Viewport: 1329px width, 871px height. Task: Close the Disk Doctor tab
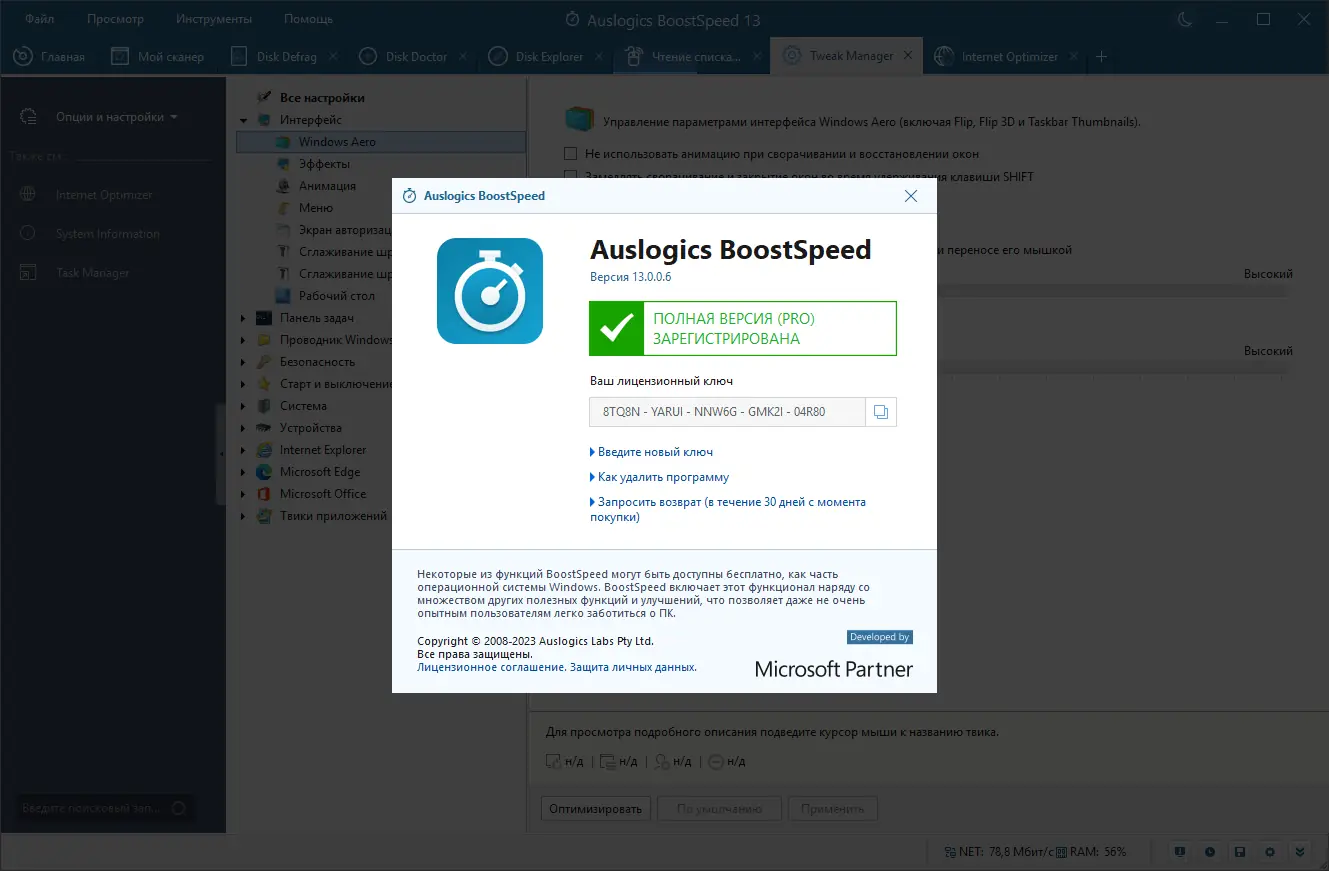point(464,57)
